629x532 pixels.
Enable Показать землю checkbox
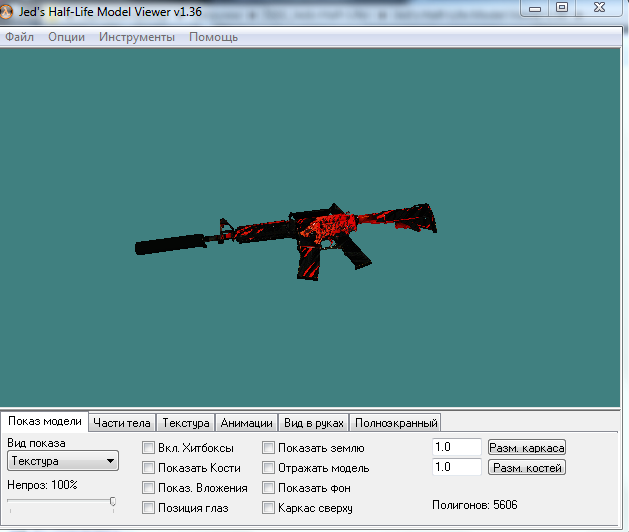(x=268, y=448)
